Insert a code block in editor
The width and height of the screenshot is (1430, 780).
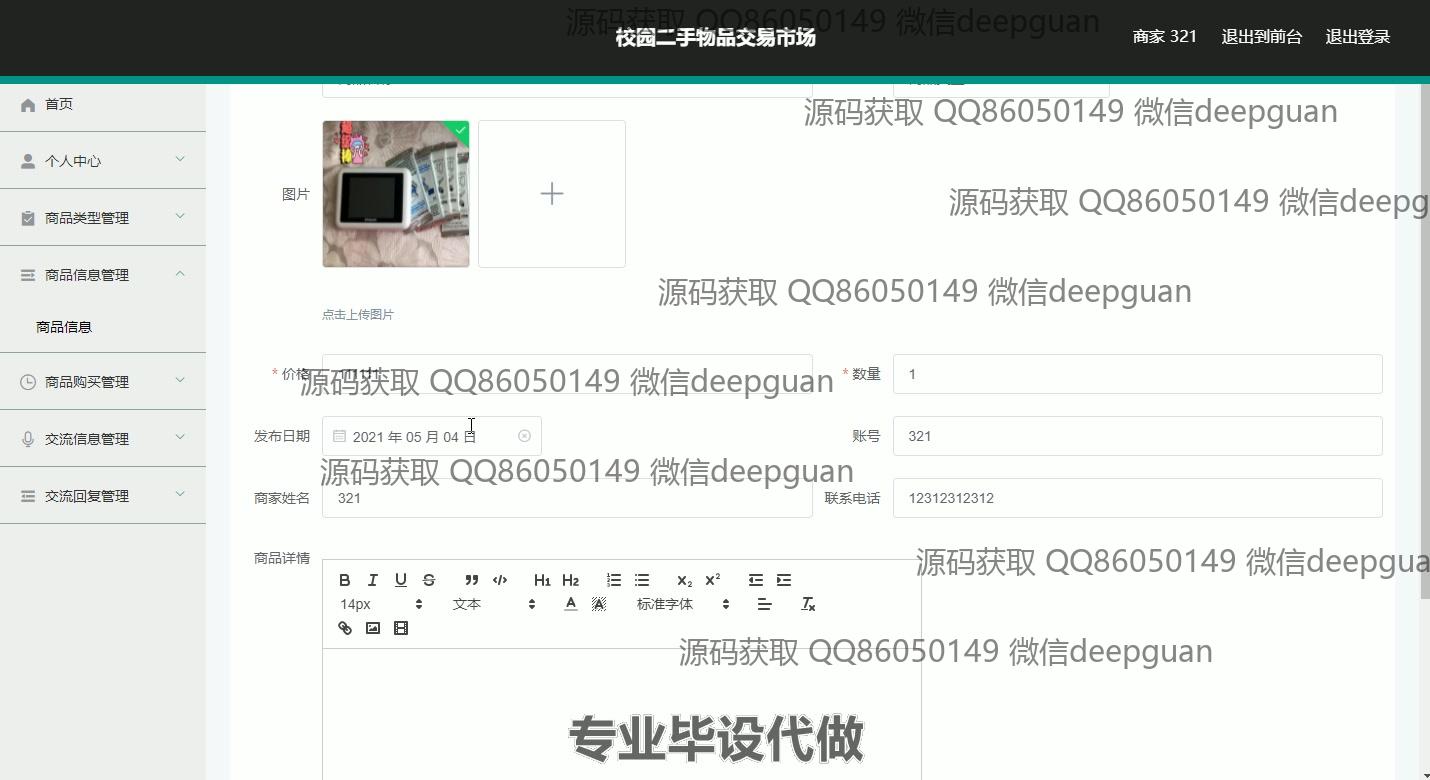(500, 580)
